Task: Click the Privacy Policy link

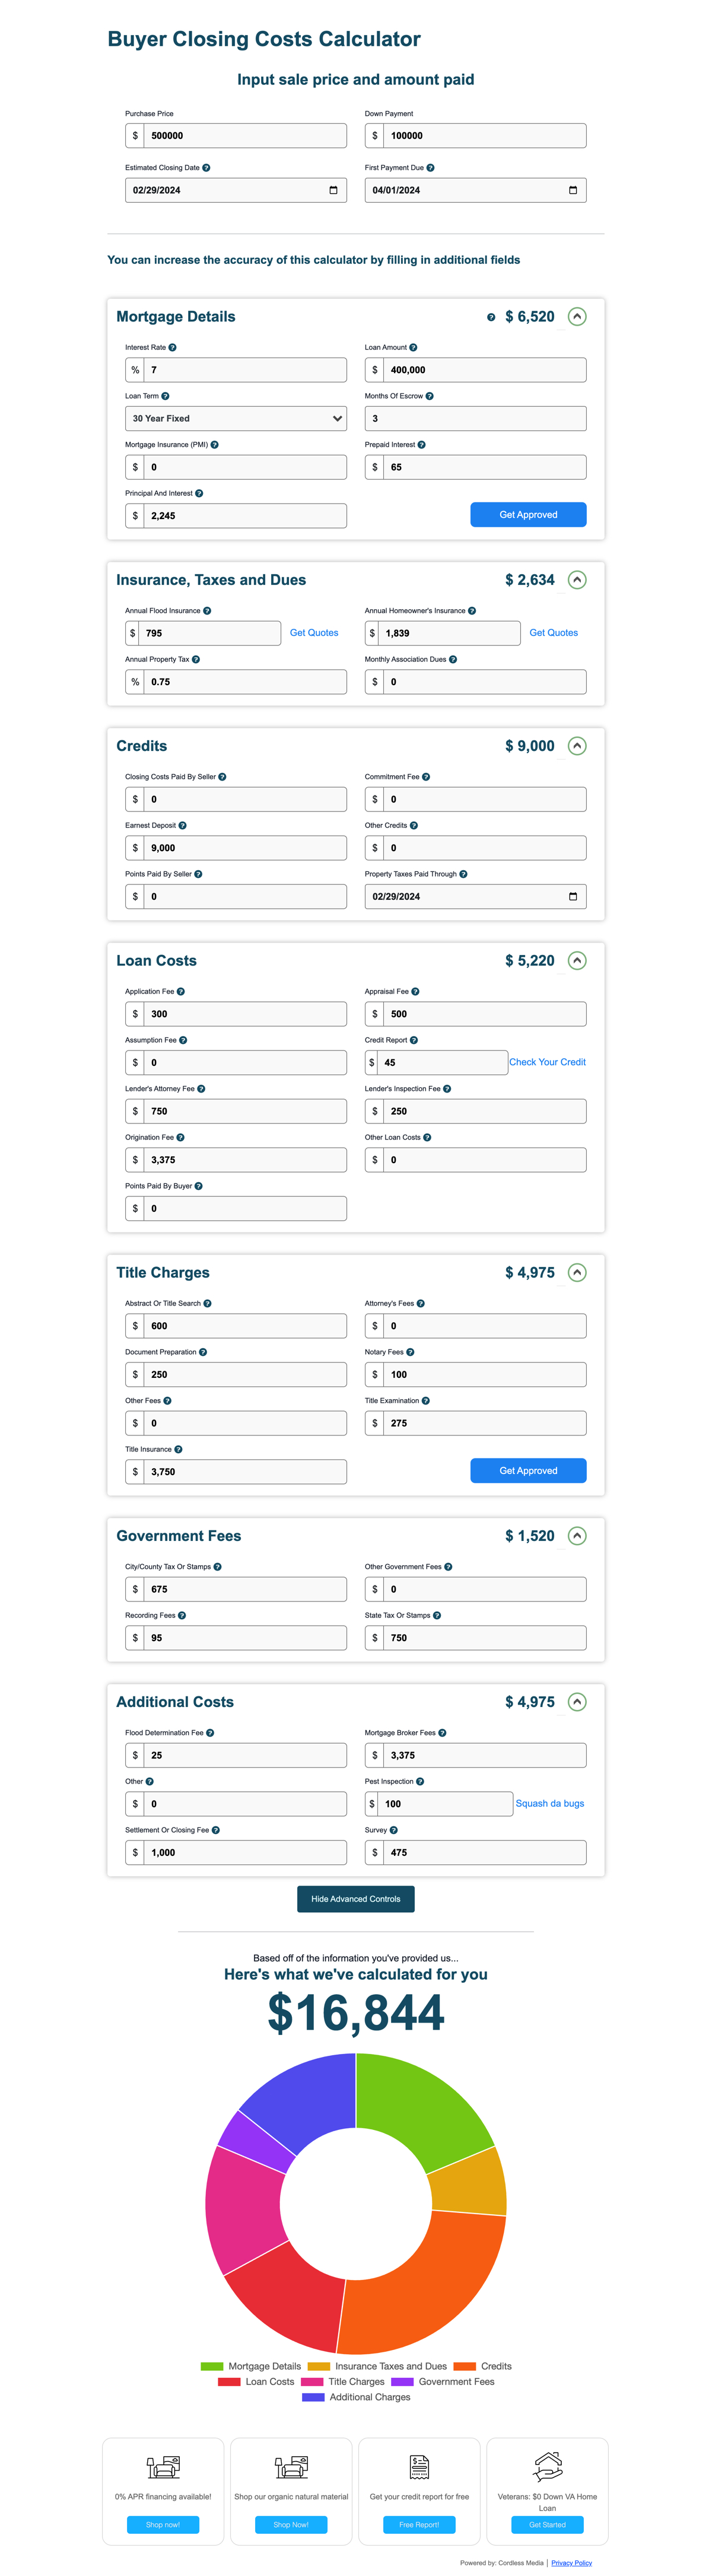Action: pyautogui.click(x=571, y=2563)
